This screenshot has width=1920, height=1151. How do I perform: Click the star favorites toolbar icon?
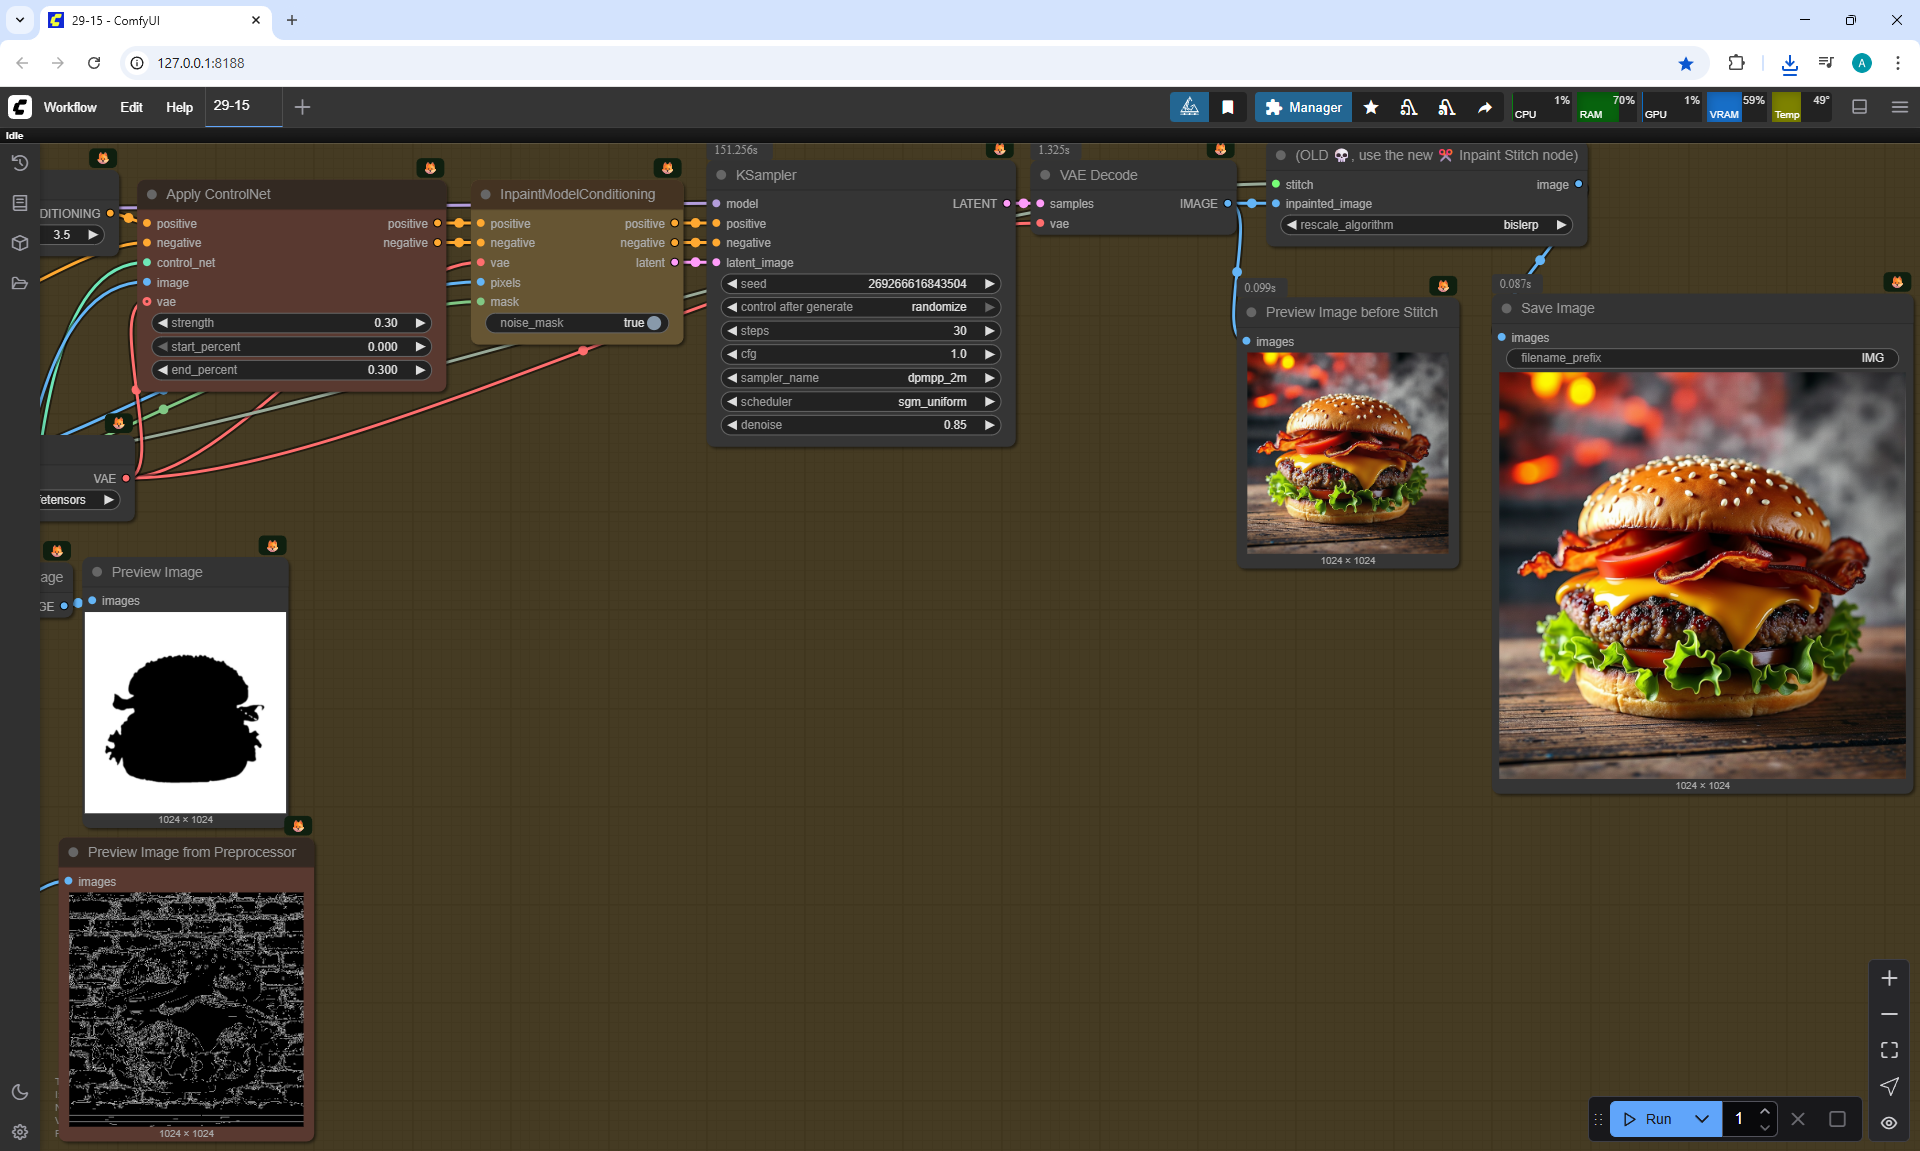(1371, 107)
